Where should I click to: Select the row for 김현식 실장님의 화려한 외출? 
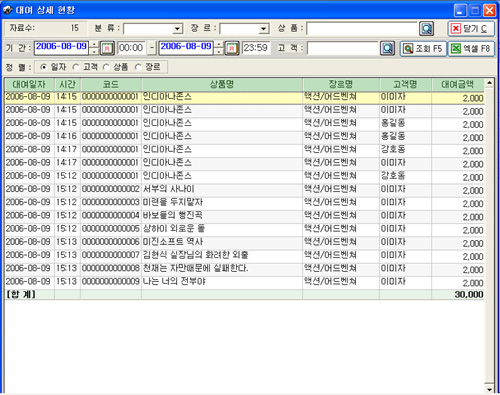pos(244,256)
